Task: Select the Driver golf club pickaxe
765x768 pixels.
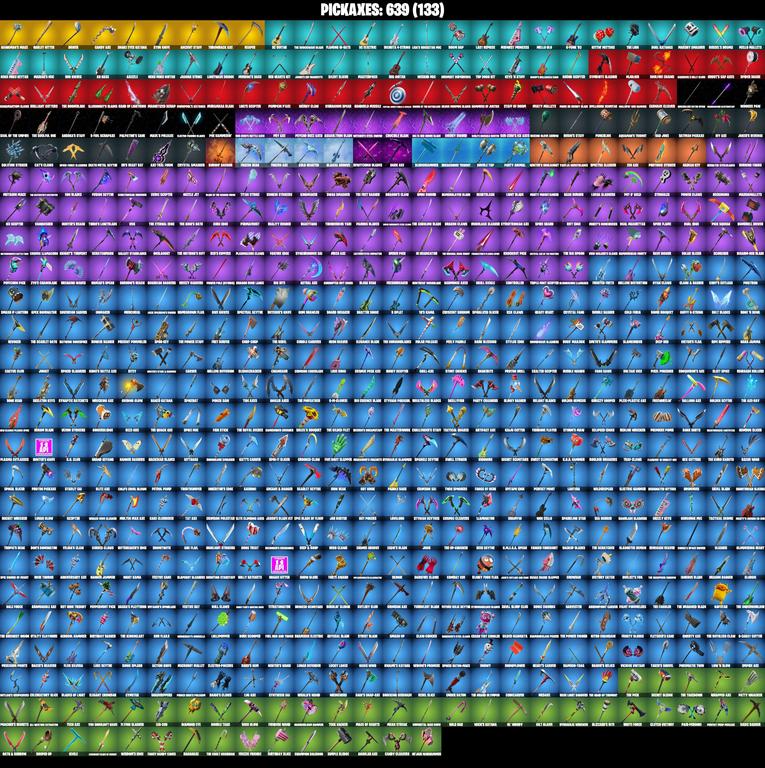Action: [73, 35]
